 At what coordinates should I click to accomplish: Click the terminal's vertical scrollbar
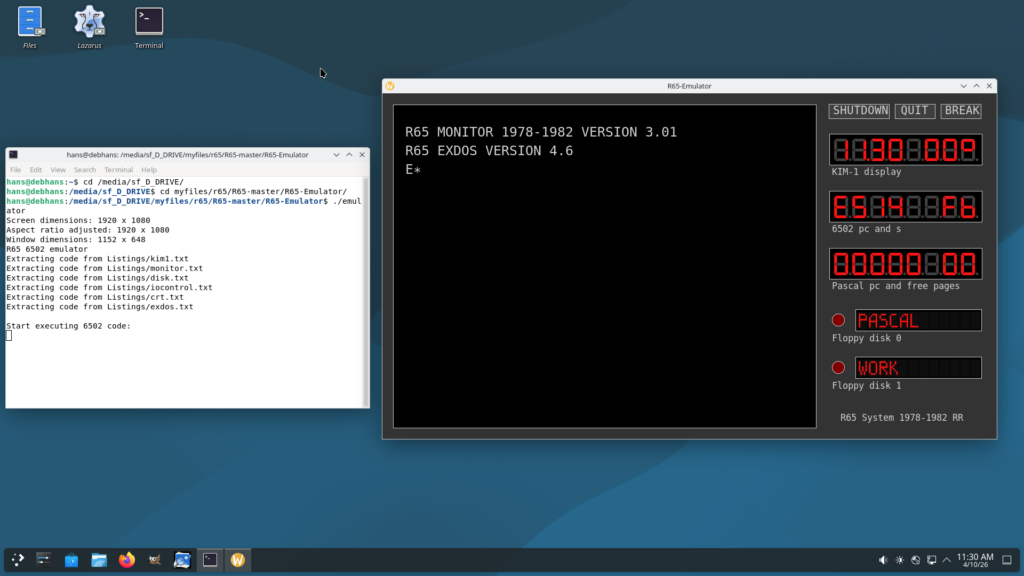coord(366,290)
